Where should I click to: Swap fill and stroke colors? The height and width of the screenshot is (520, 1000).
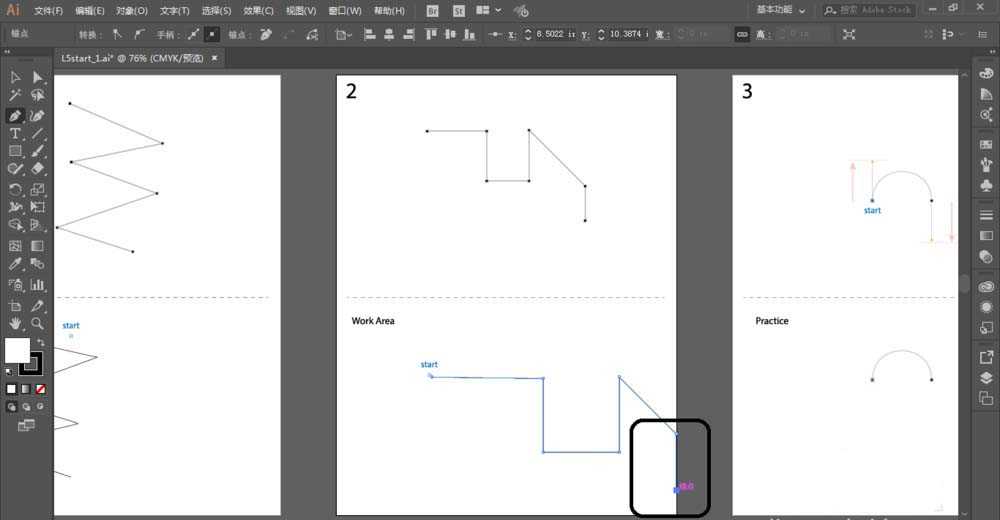pyautogui.click(x=41, y=342)
